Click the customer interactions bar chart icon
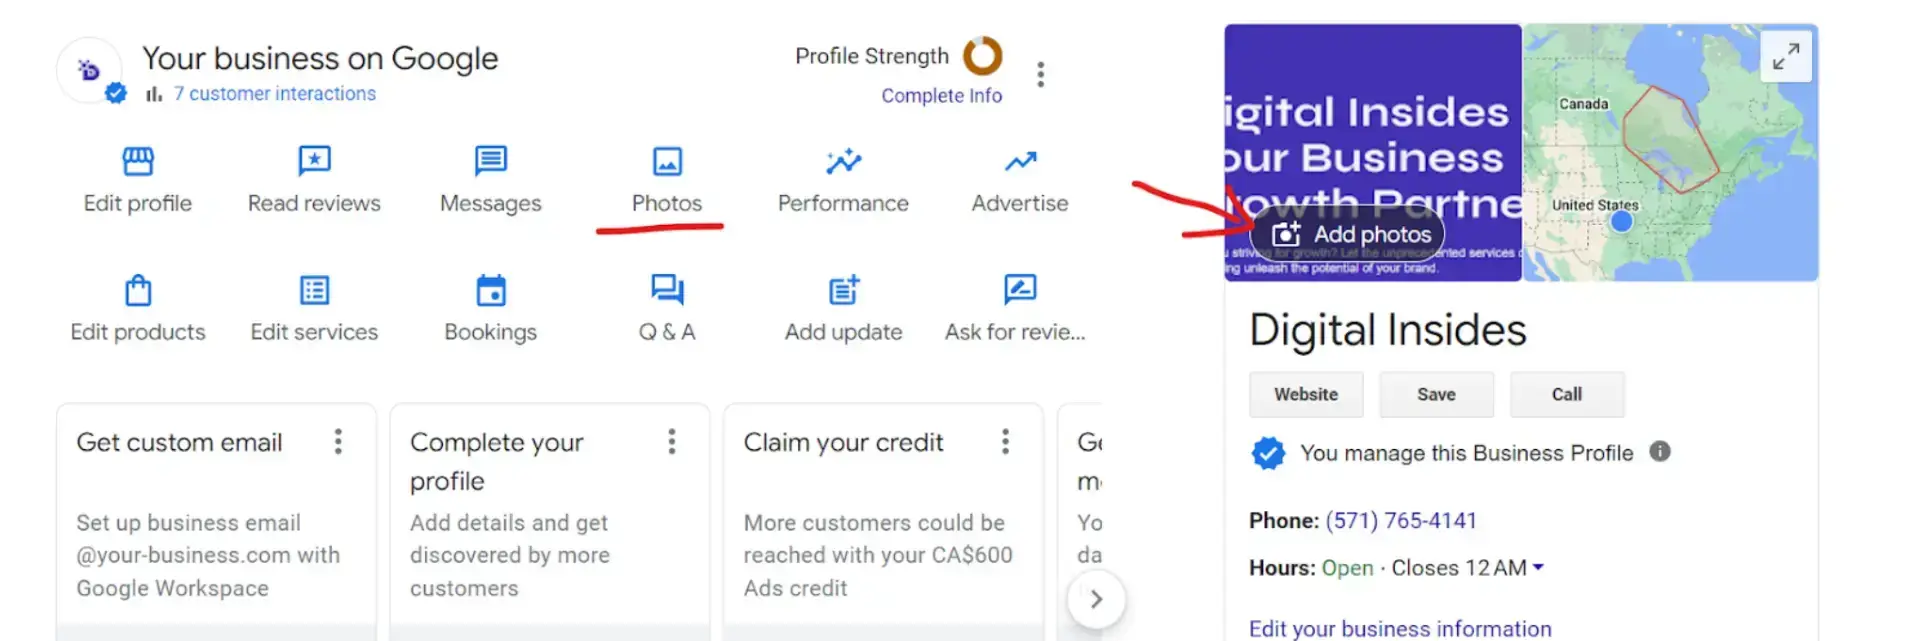The image size is (1910, 641). point(154,94)
